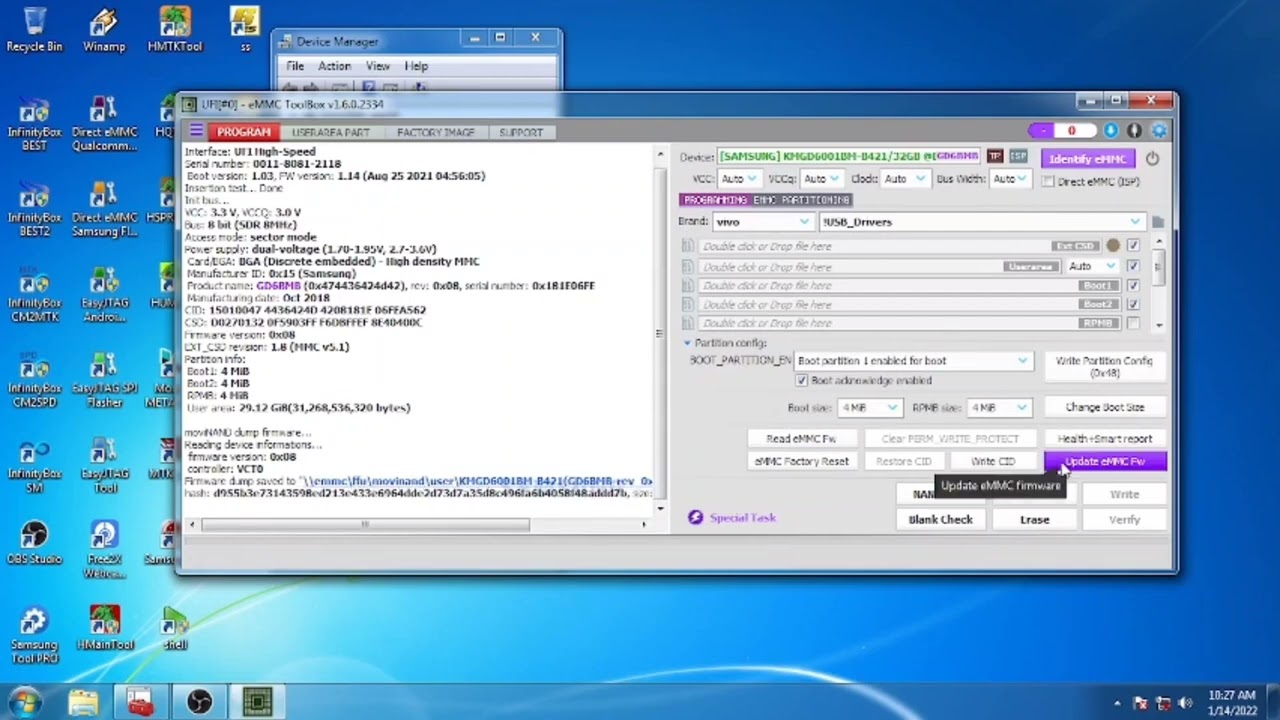Switch to the USERAREA PART tab
This screenshot has height=720, width=1280.
331,132
